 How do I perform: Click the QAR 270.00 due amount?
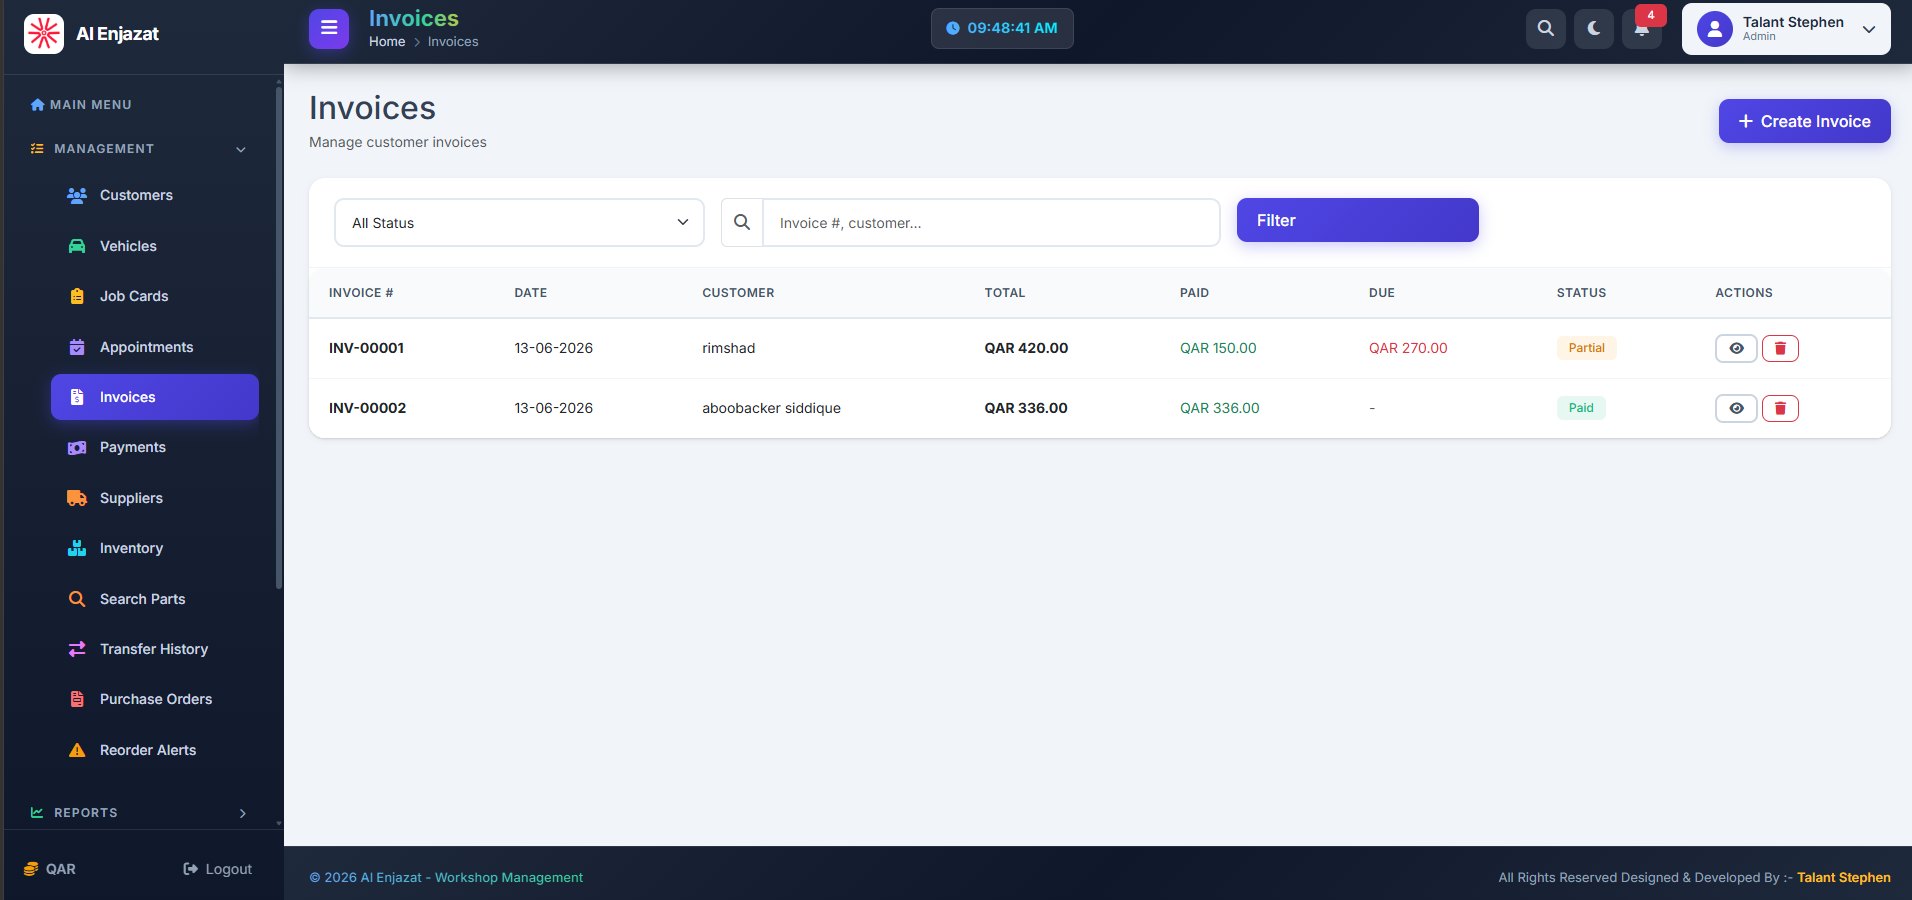[x=1408, y=348]
